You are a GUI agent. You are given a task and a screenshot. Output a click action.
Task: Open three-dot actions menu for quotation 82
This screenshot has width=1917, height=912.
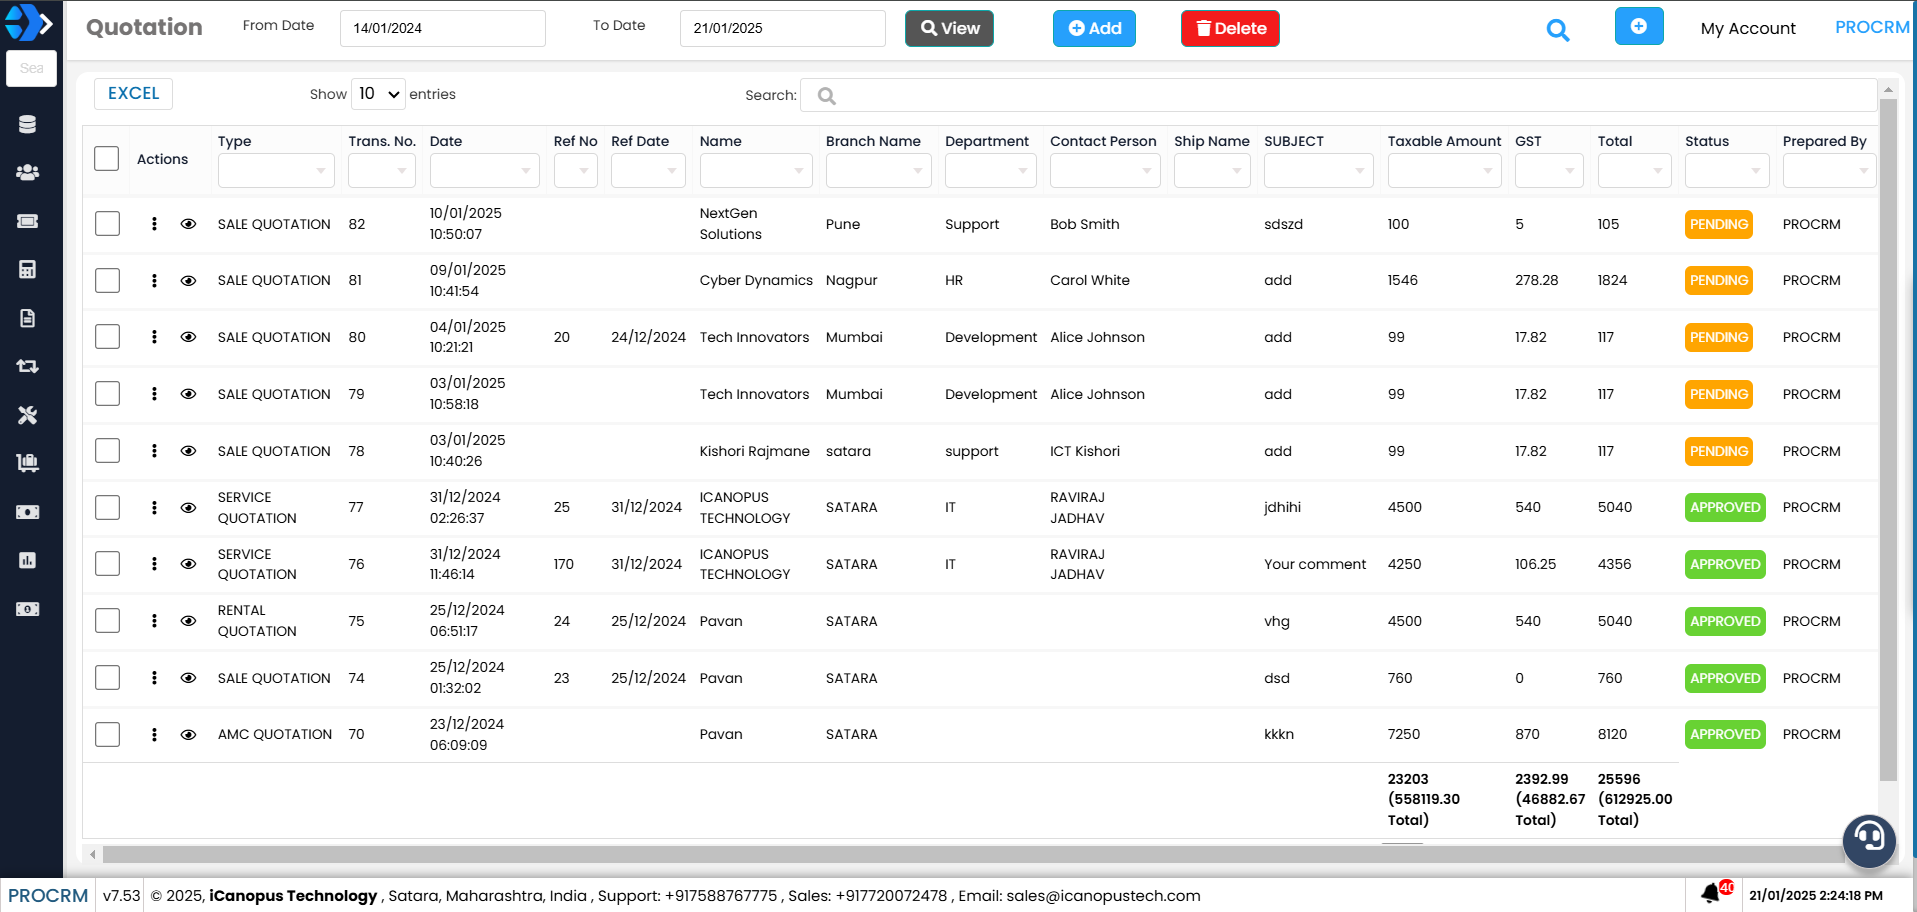154,224
